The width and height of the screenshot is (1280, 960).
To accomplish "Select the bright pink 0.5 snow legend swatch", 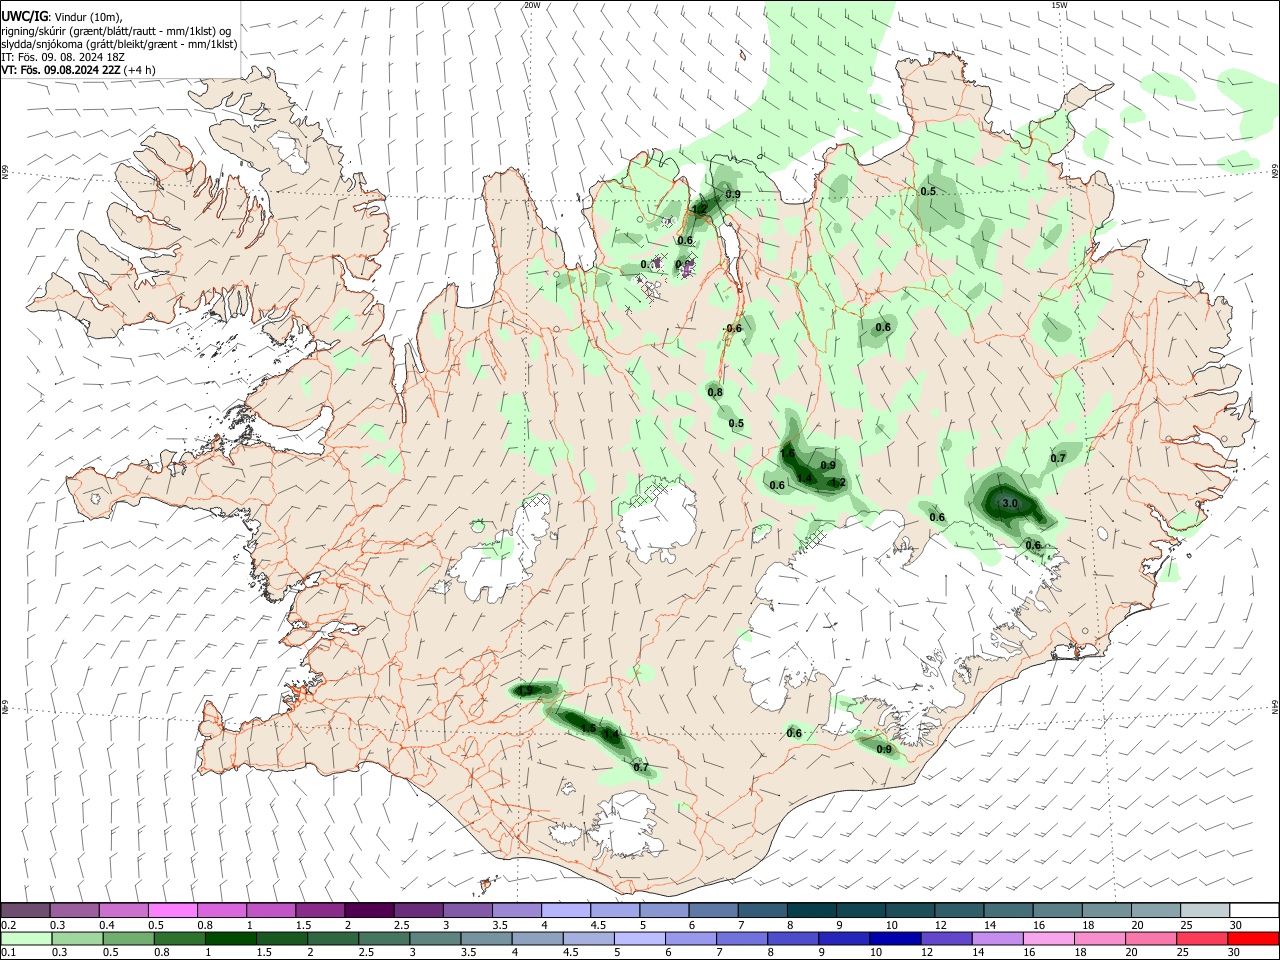I will tap(173, 910).
